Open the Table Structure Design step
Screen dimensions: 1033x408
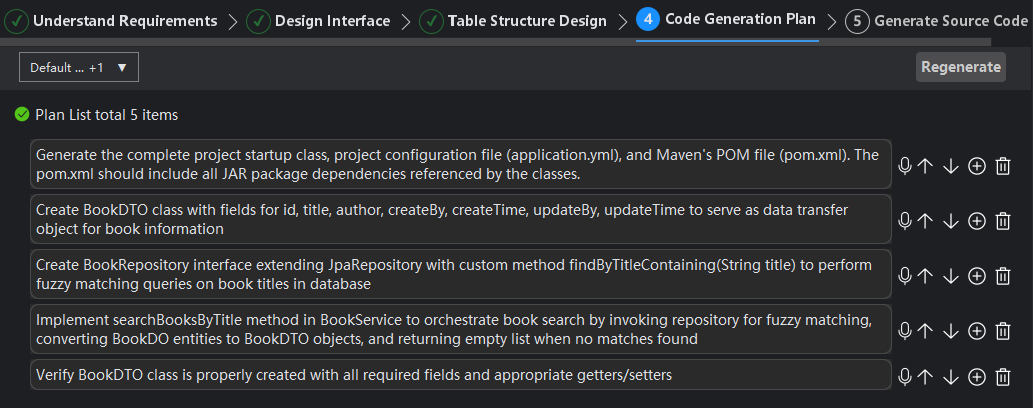tap(514, 21)
